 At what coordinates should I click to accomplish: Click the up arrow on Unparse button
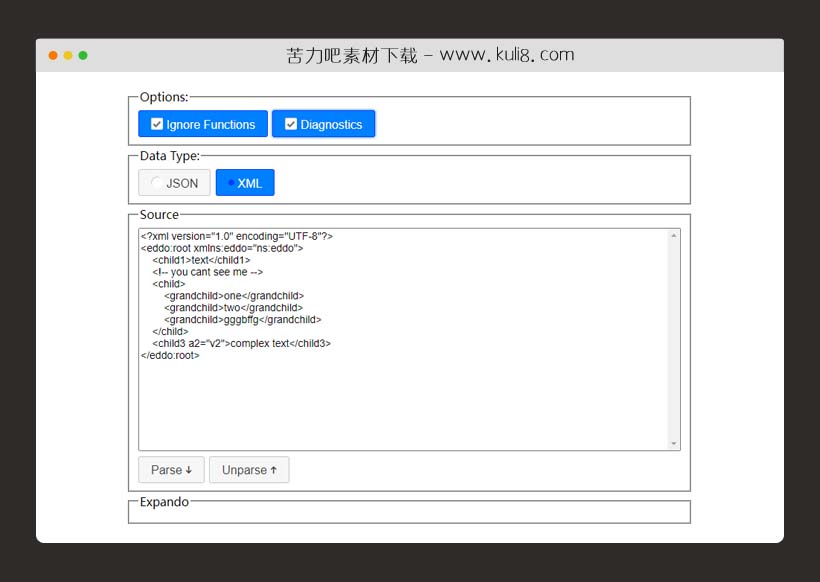point(272,469)
